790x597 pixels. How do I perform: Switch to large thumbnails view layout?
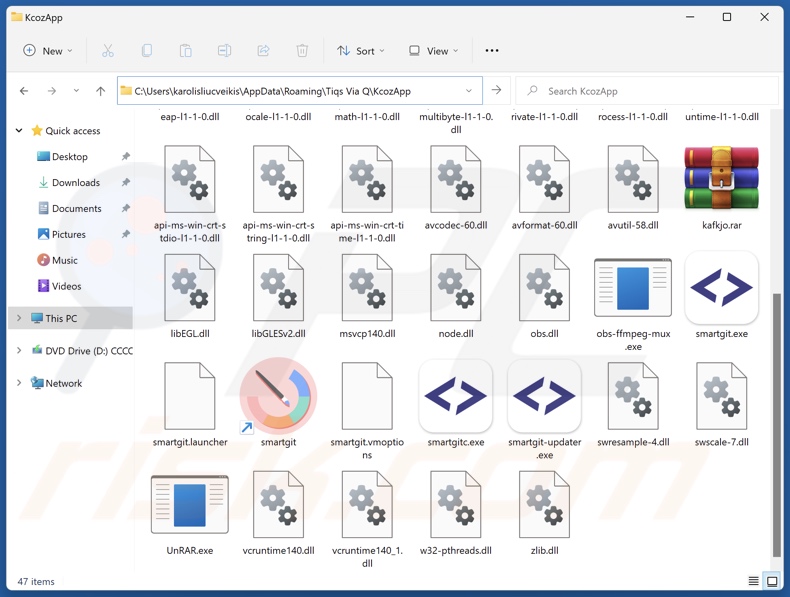[x=772, y=581]
